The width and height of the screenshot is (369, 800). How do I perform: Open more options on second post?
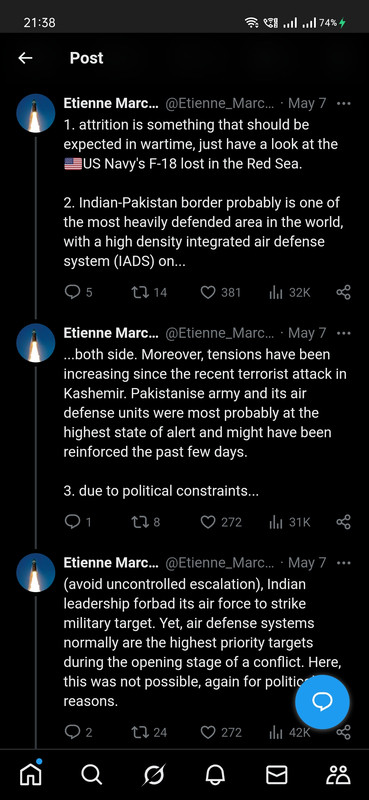pos(344,333)
